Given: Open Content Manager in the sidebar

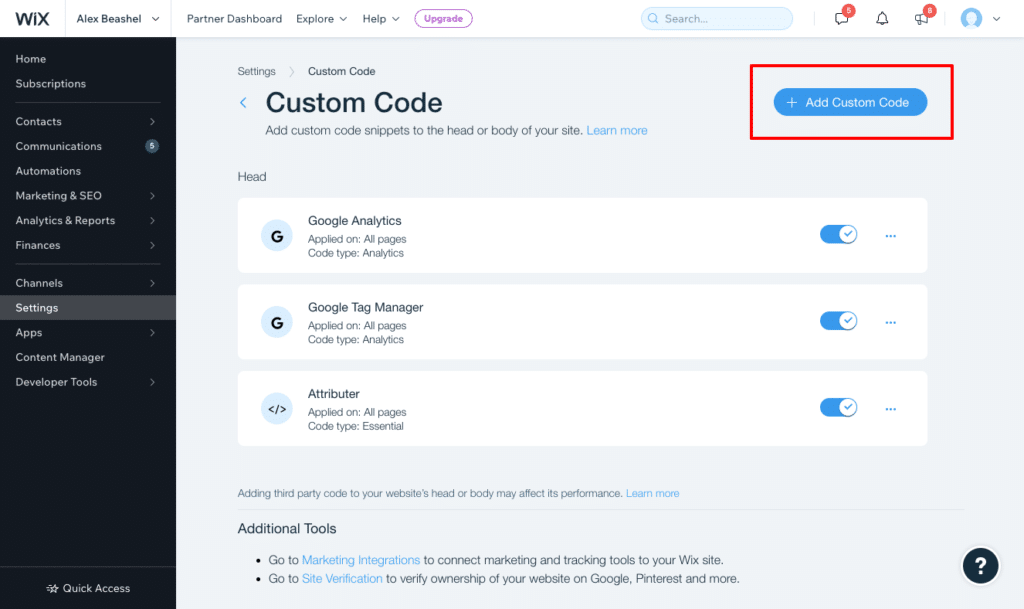Looking at the screenshot, I should (x=60, y=357).
